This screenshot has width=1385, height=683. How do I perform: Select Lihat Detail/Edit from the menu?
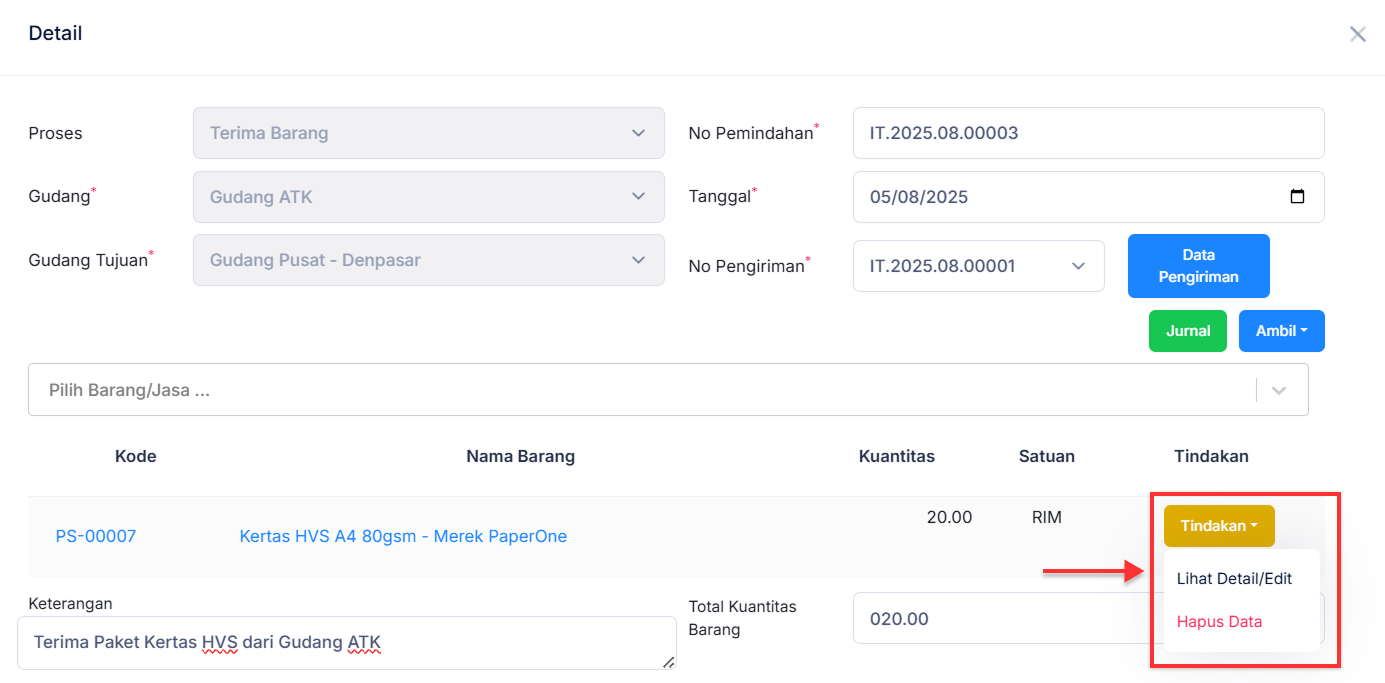click(1234, 579)
